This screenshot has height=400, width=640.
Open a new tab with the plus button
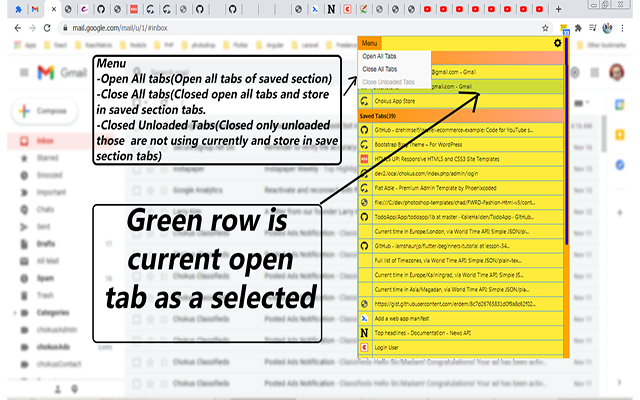pos(558,9)
